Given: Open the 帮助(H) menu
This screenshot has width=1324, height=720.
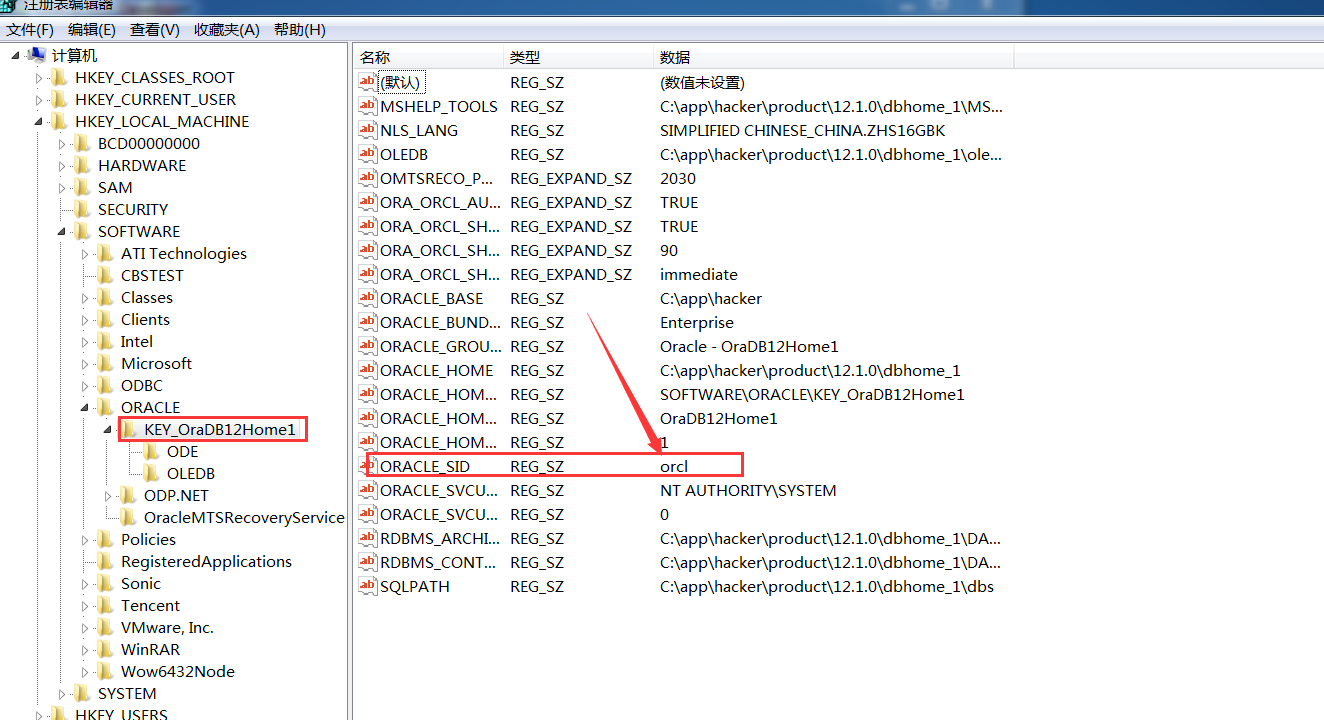Looking at the screenshot, I should tap(300, 30).
